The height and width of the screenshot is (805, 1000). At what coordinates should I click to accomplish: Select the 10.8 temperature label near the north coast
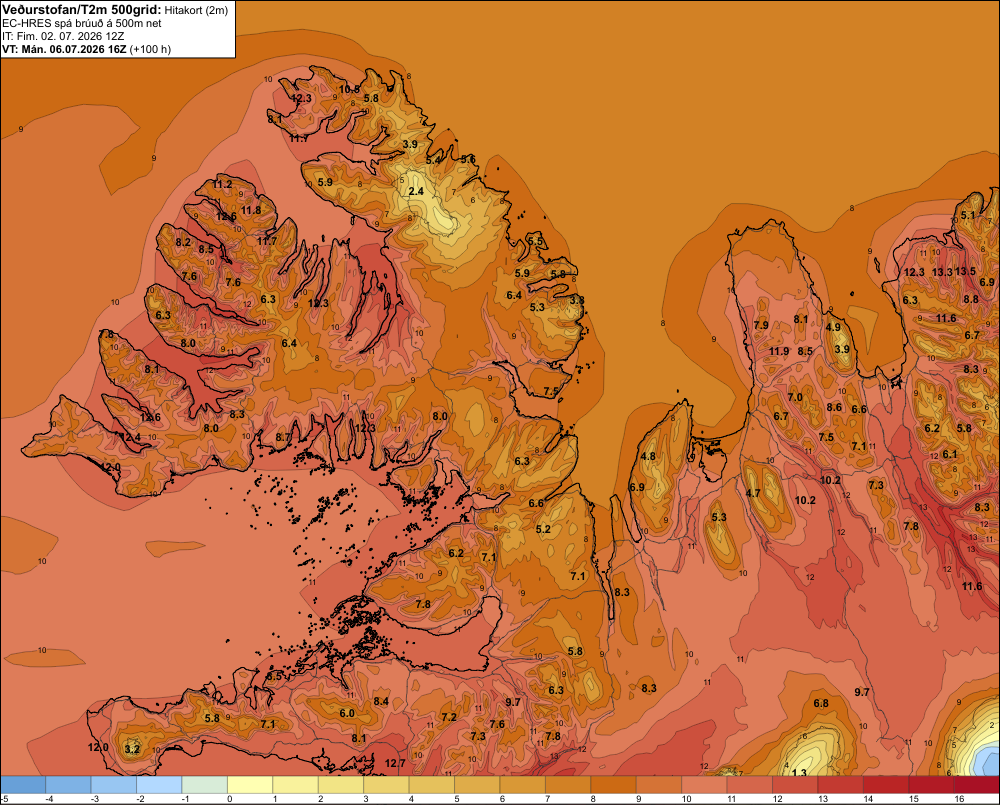tap(349, 89)
